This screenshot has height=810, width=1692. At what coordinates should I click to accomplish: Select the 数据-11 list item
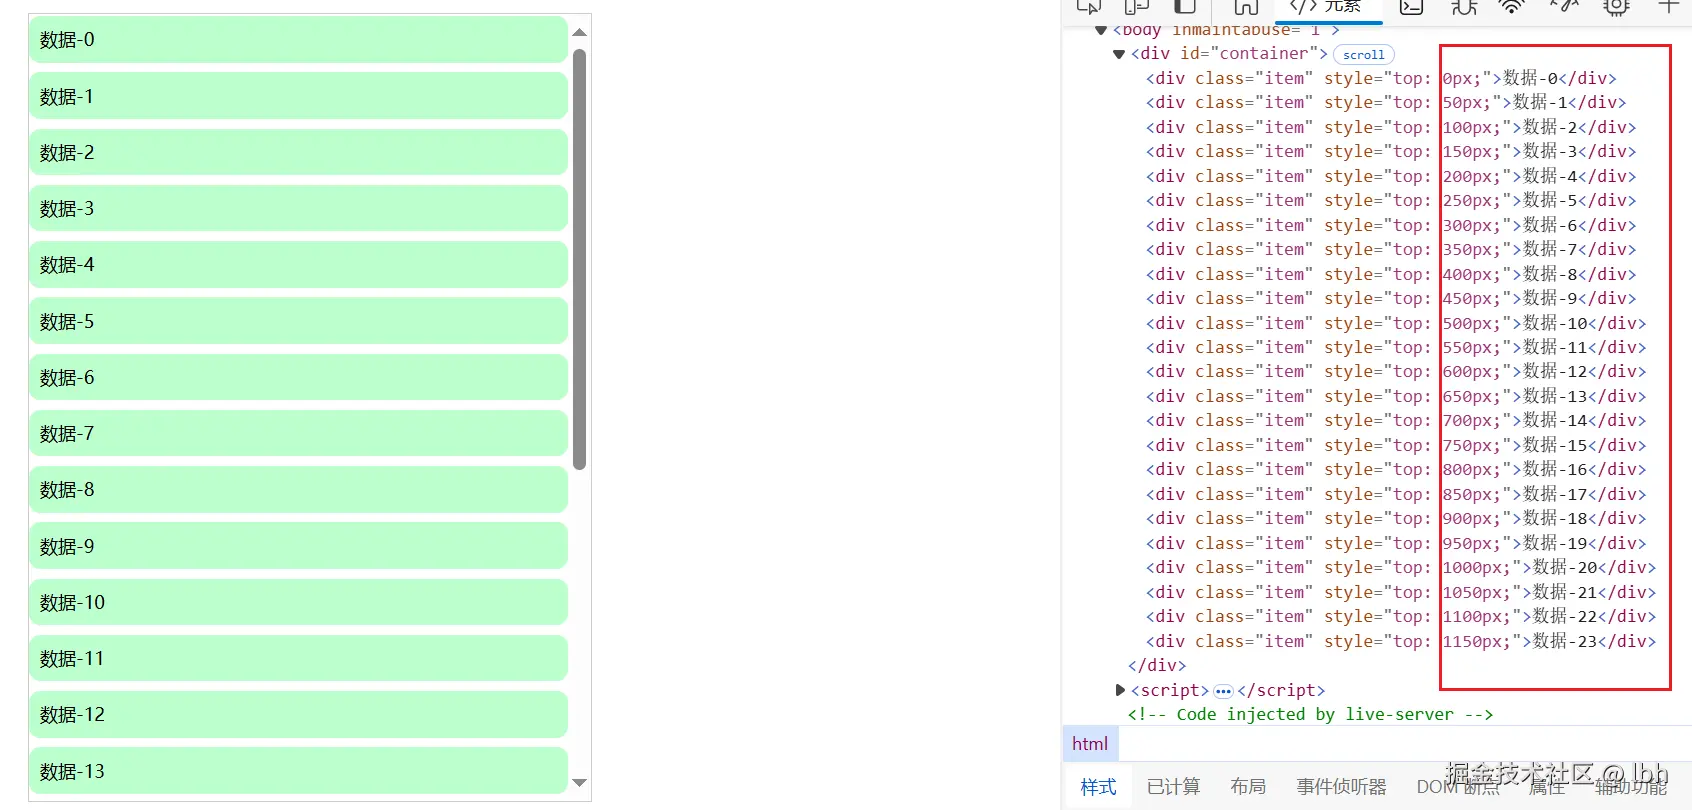pos(298,658)
